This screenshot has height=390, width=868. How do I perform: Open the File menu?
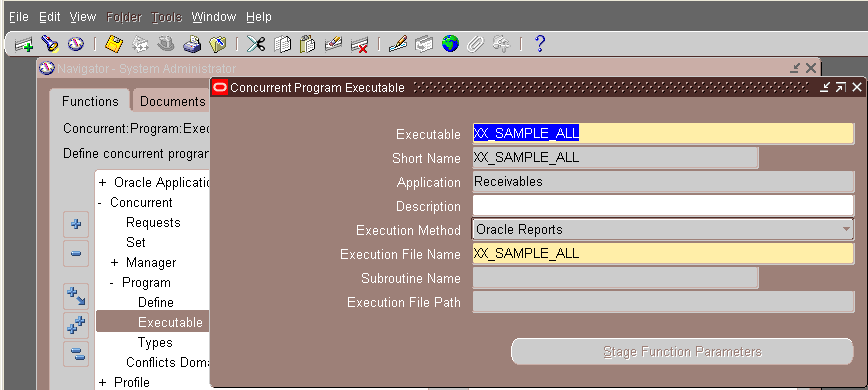19,17
